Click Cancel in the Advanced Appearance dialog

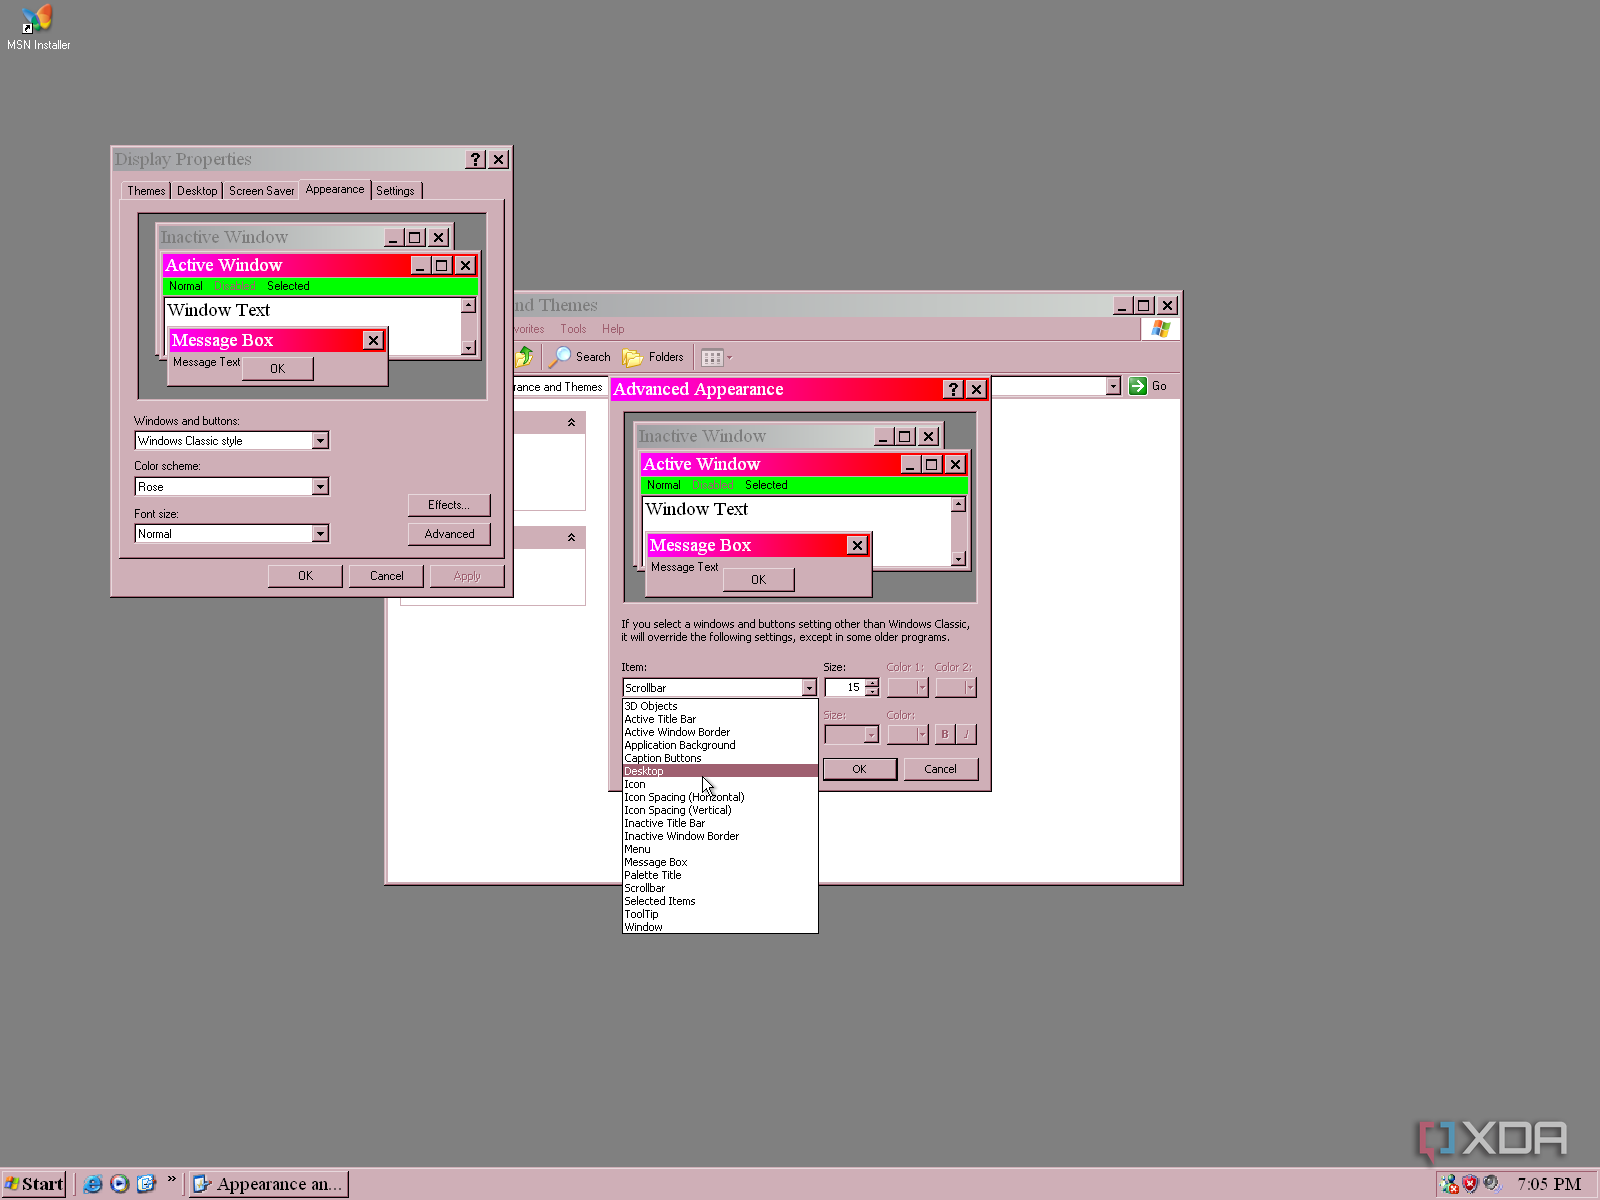940,769
